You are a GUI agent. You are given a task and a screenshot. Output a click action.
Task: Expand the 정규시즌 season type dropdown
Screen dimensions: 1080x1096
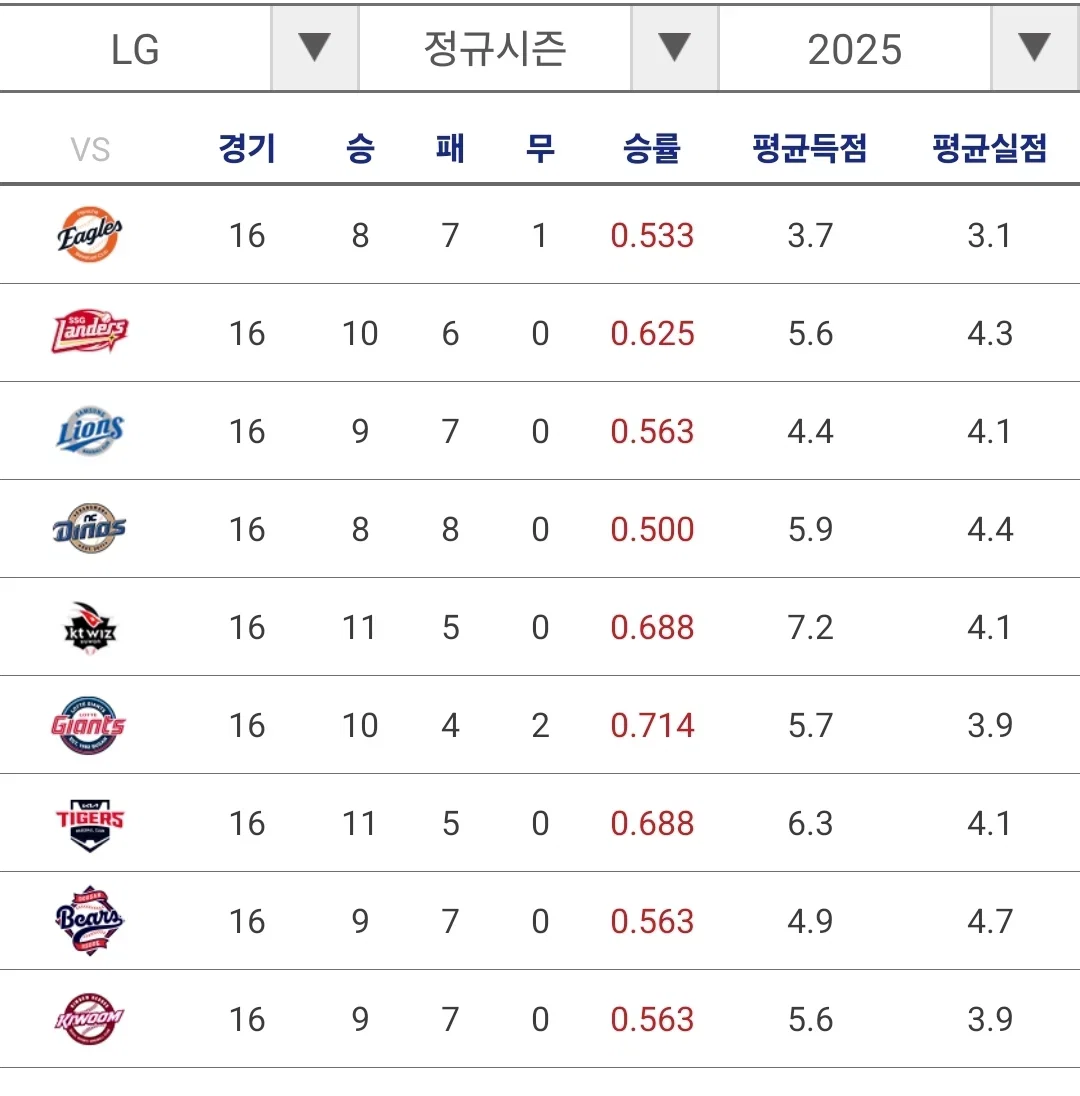[x=675, y=48]
